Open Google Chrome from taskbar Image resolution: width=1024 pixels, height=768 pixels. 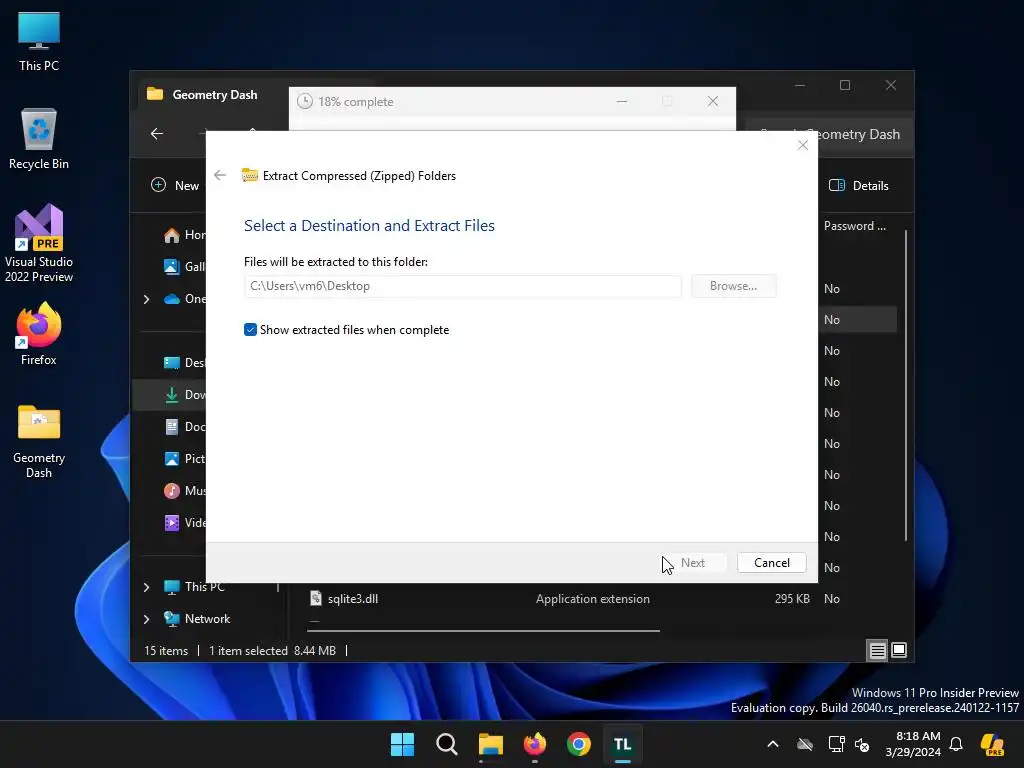(579, 744)
